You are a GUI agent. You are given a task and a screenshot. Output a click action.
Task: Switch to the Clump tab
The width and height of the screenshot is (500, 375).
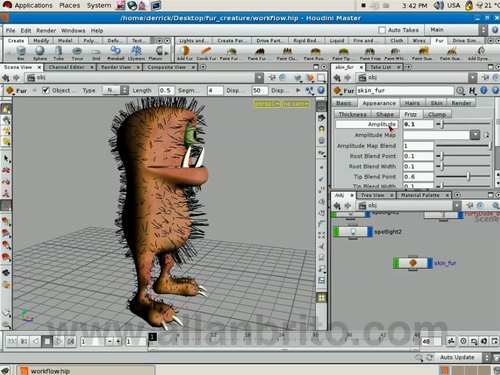coord(437,114)
